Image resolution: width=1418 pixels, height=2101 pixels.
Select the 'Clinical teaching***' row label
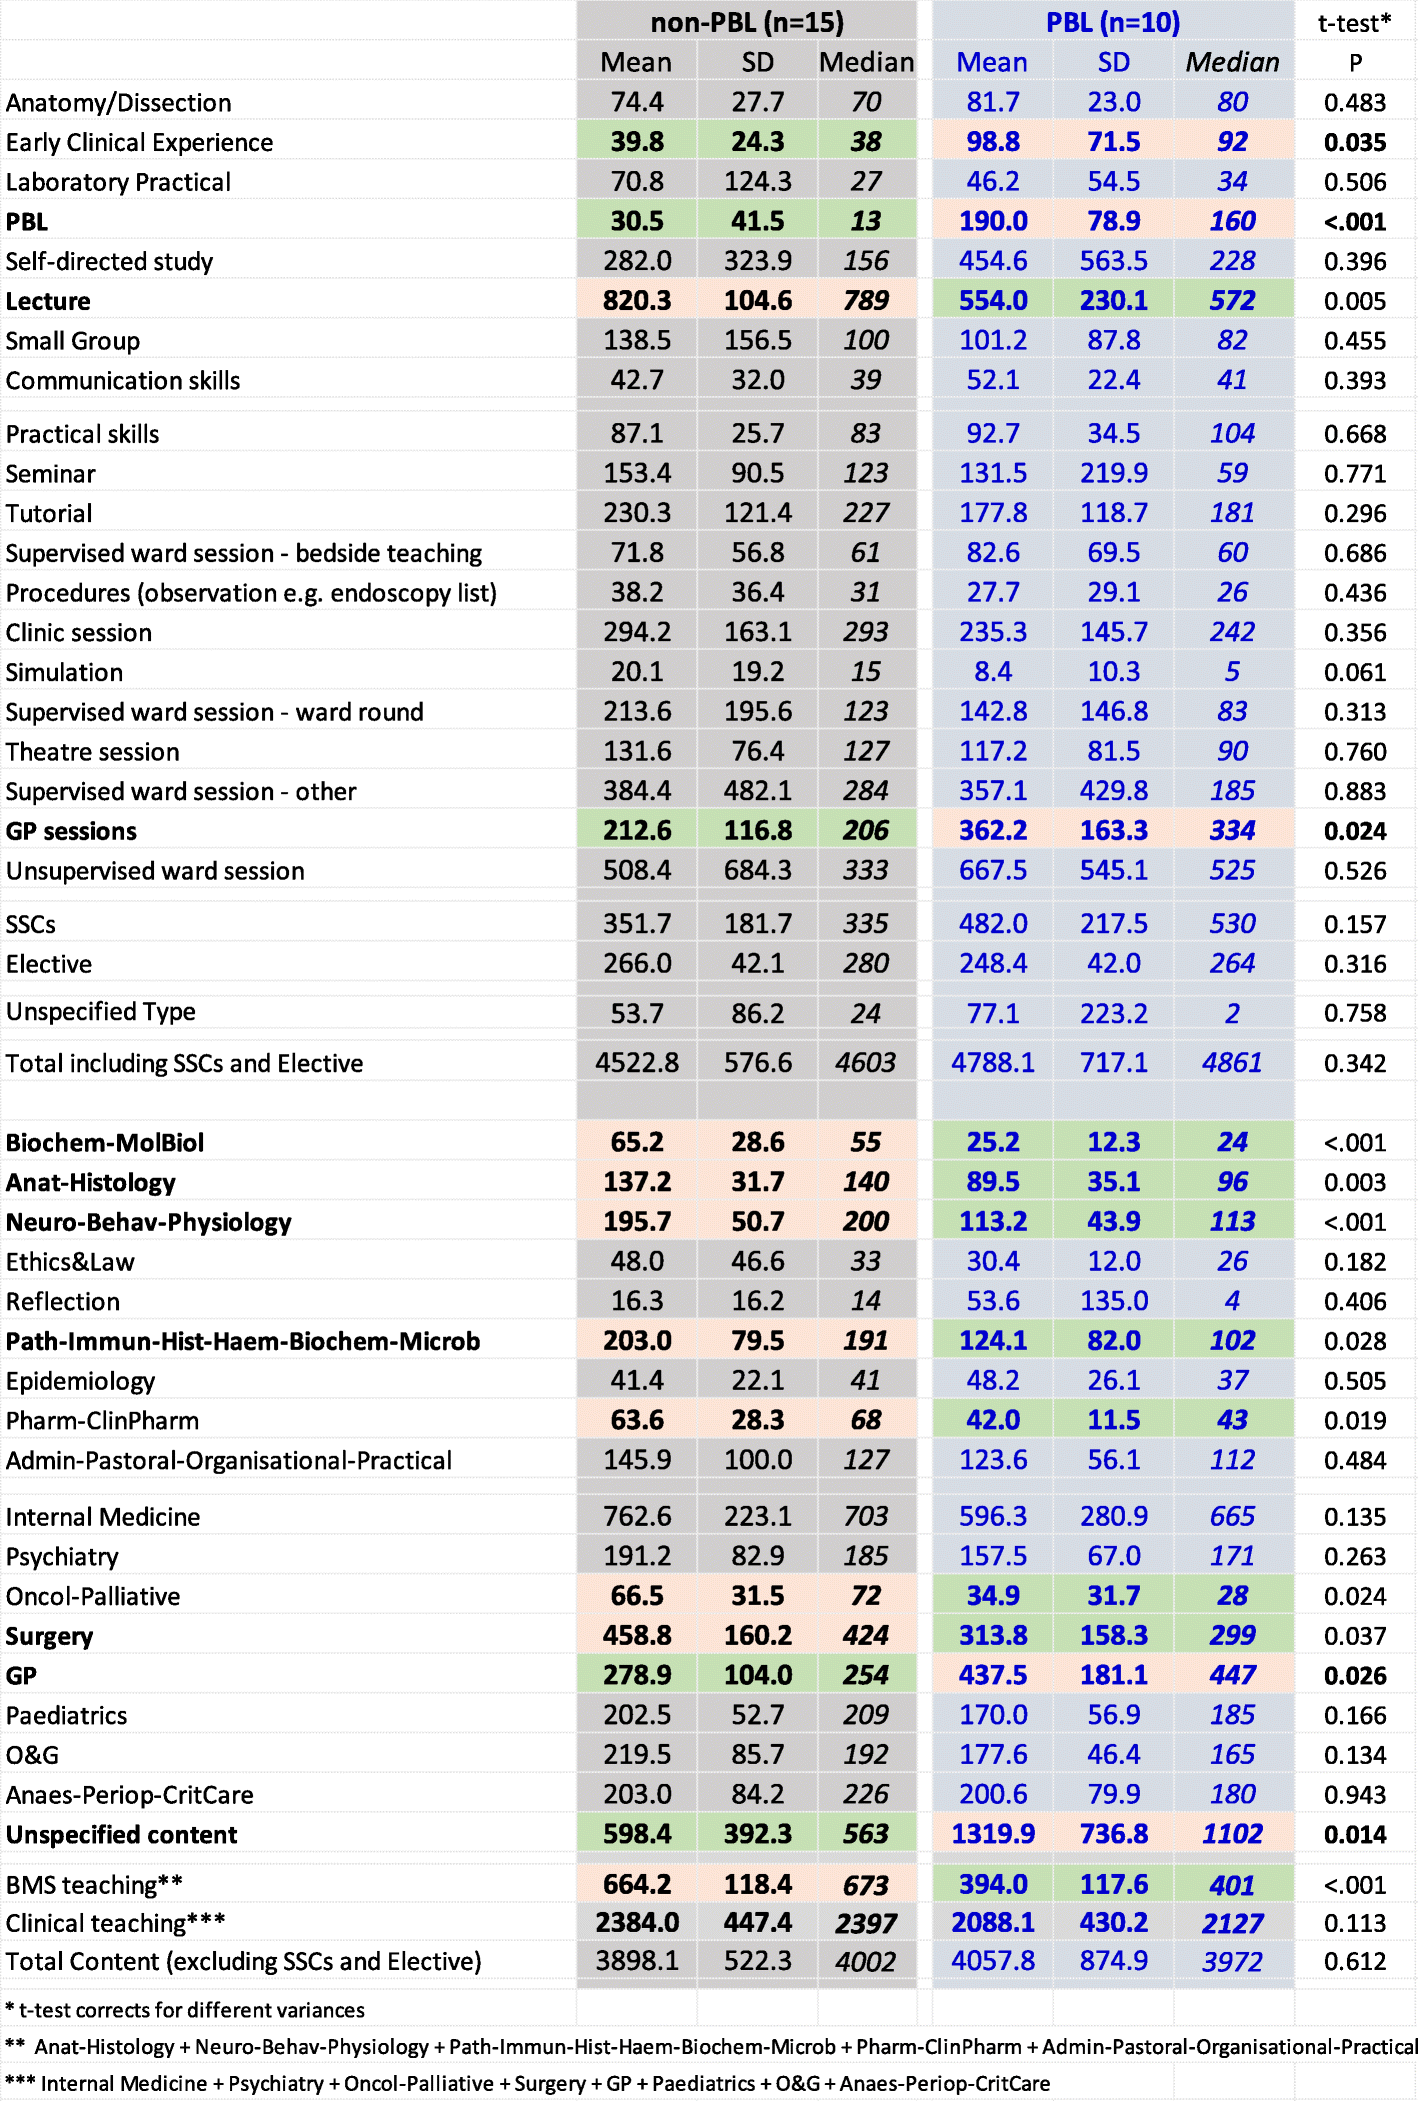[115, 1924]
